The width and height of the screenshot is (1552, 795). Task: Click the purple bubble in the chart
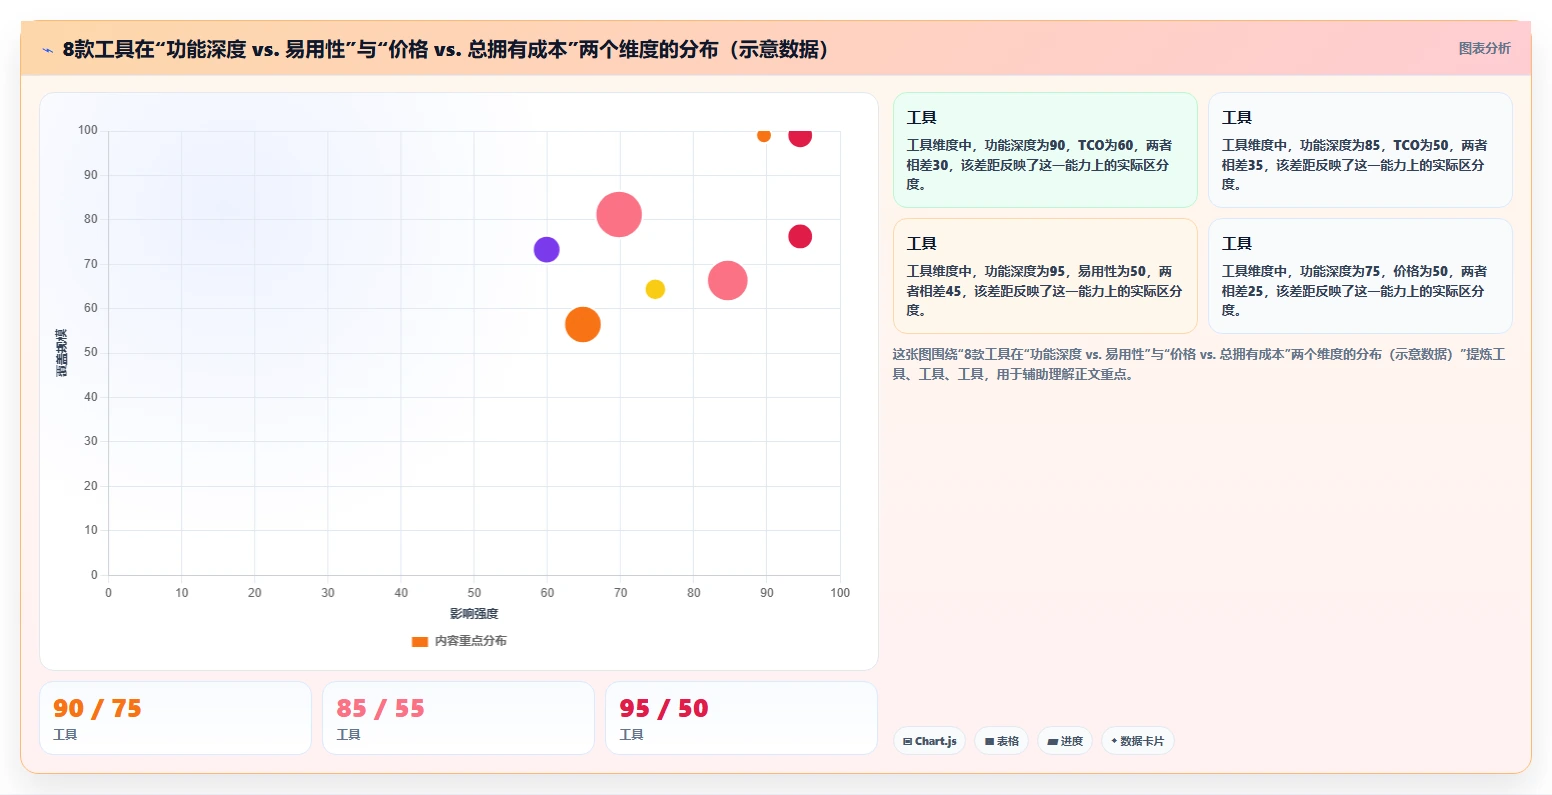coord(546,250)
